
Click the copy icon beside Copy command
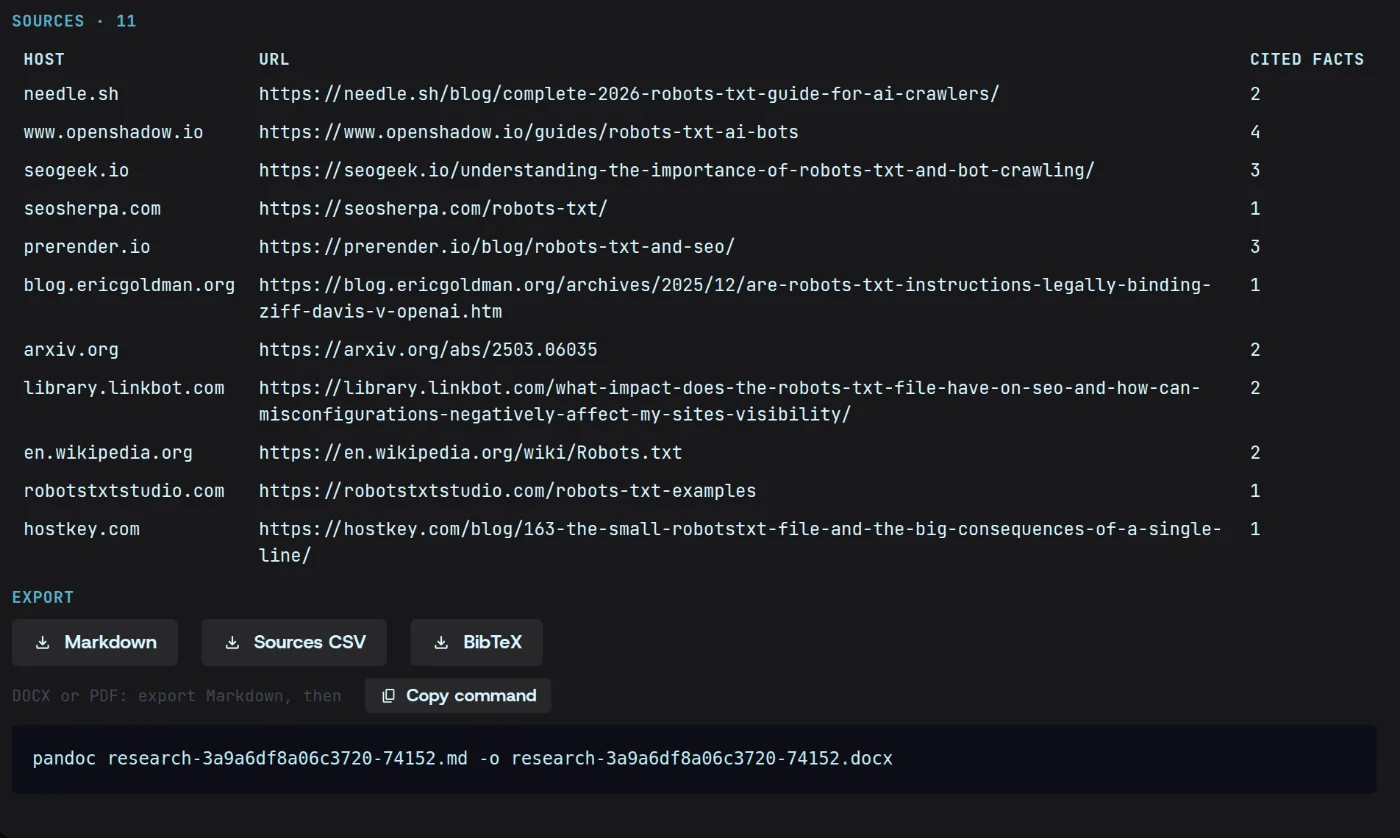pyautogui.click(x=389, y=696)
